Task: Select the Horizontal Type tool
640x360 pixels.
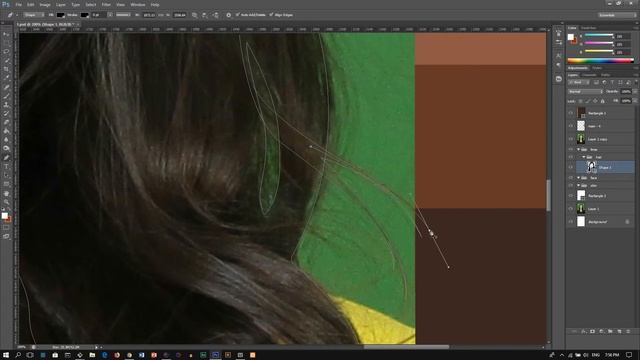Action: (6, 167)
